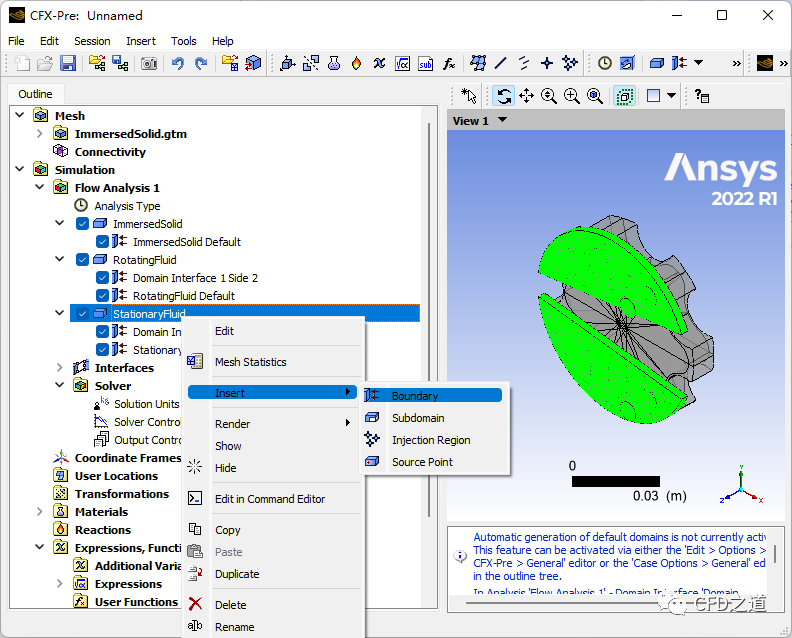Toggle the RotatingFluid domain checkbox
This screenshot has height=638, width=792.
[x=82, y=260]
